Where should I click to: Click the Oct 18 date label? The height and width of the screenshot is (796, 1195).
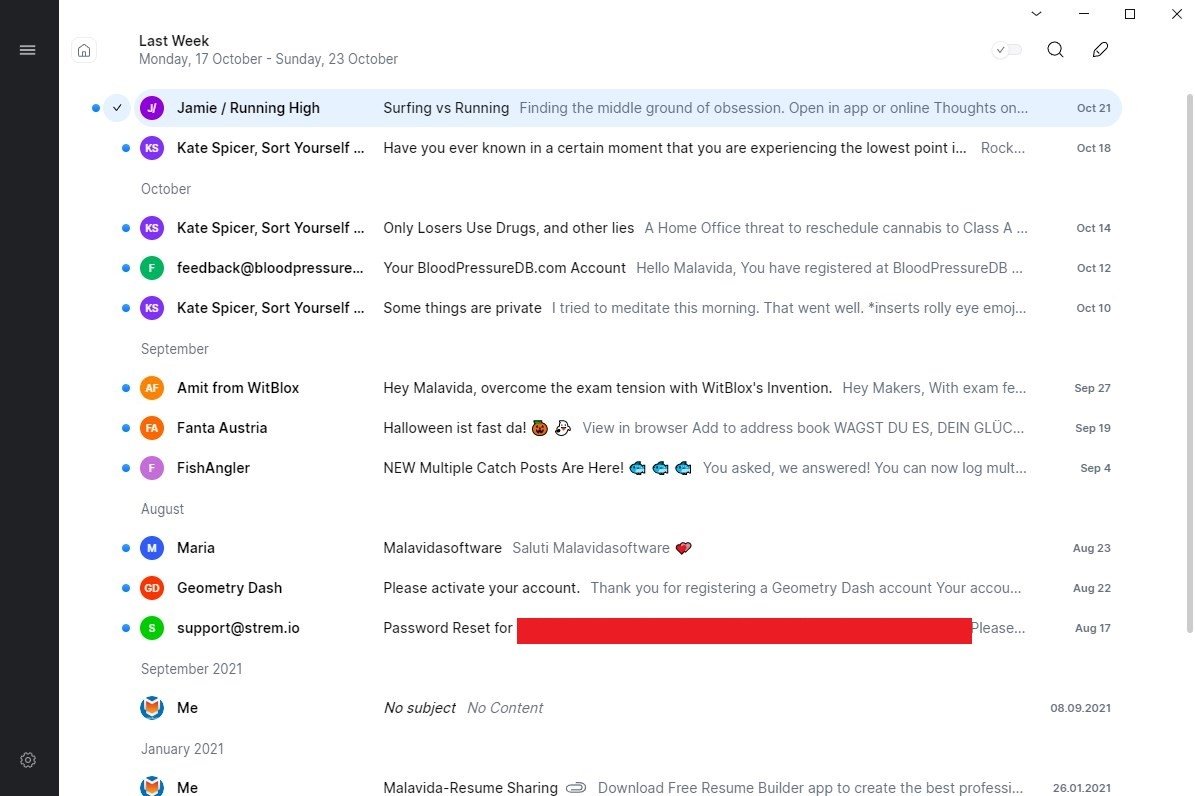(1094, 148)
